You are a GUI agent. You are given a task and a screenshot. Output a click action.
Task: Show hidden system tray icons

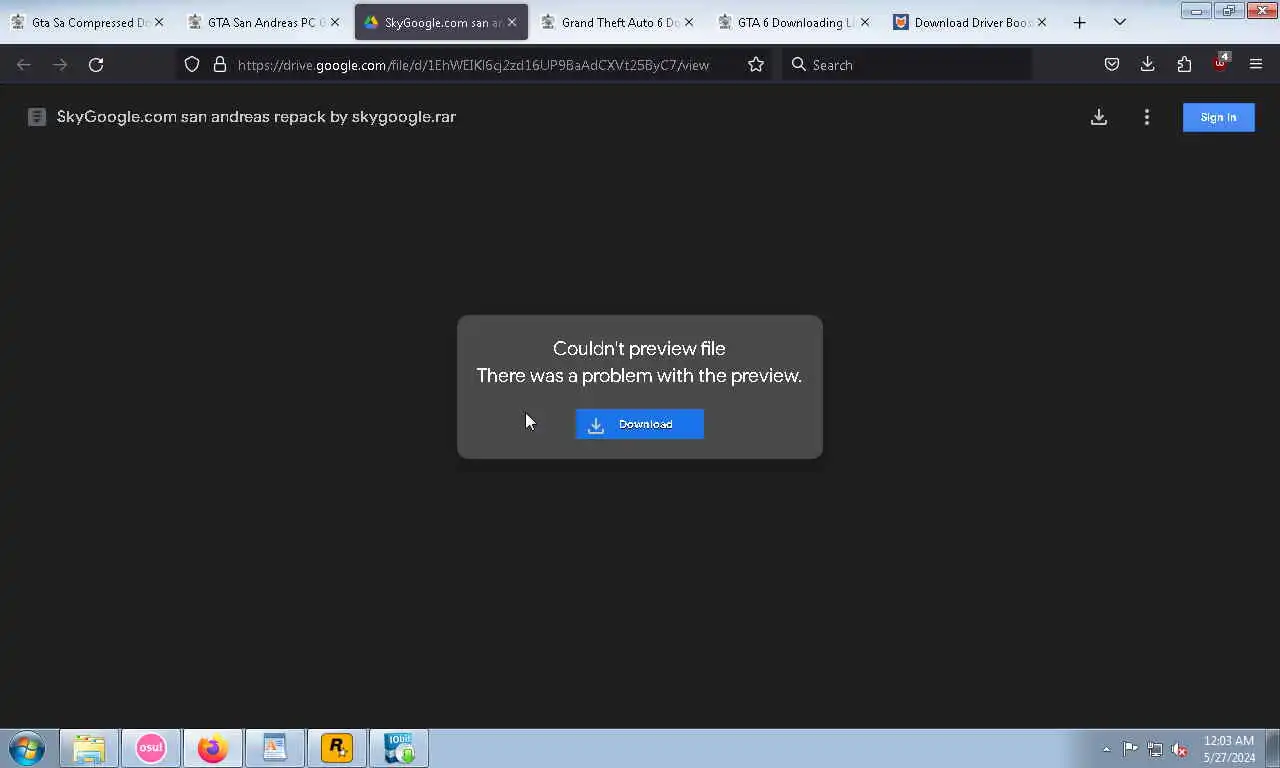1106,749
